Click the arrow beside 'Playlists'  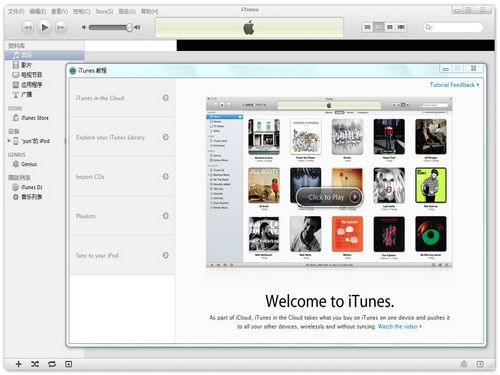pyautogui.click(x=165, y=216)
